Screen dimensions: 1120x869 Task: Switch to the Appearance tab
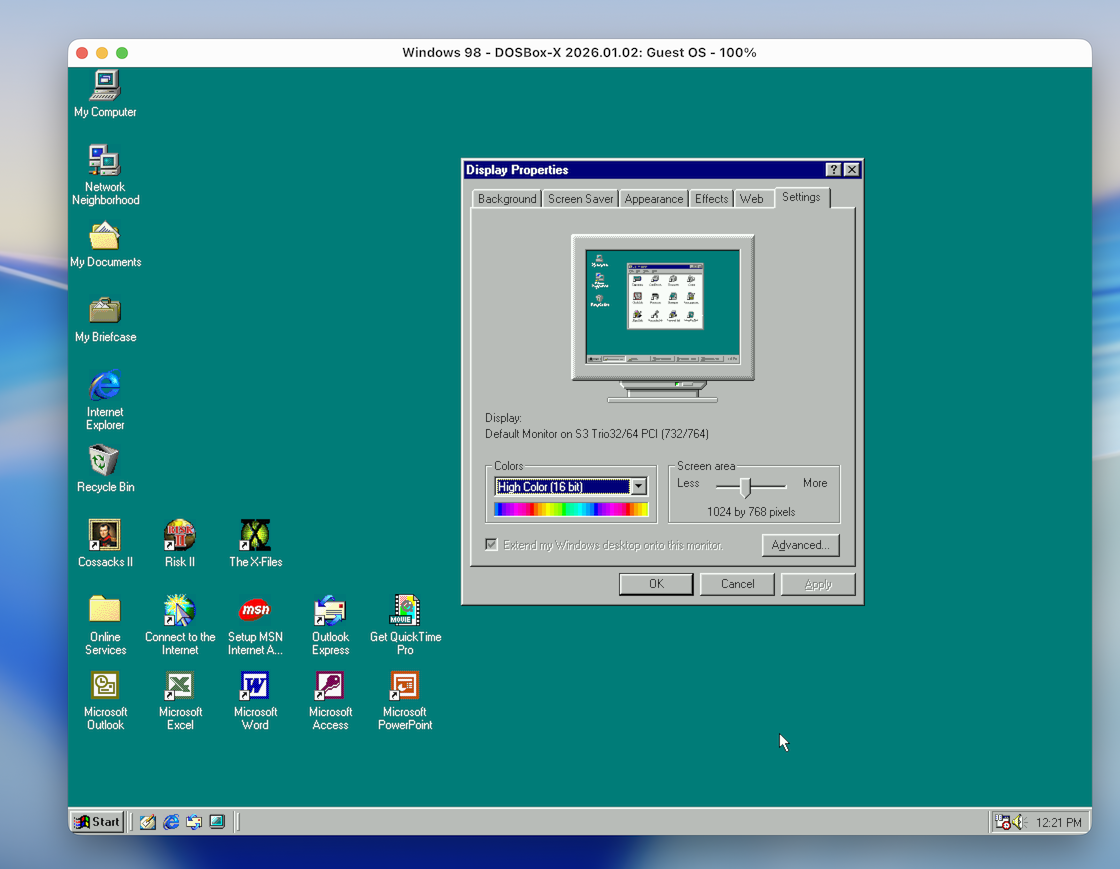click(654, 199)
